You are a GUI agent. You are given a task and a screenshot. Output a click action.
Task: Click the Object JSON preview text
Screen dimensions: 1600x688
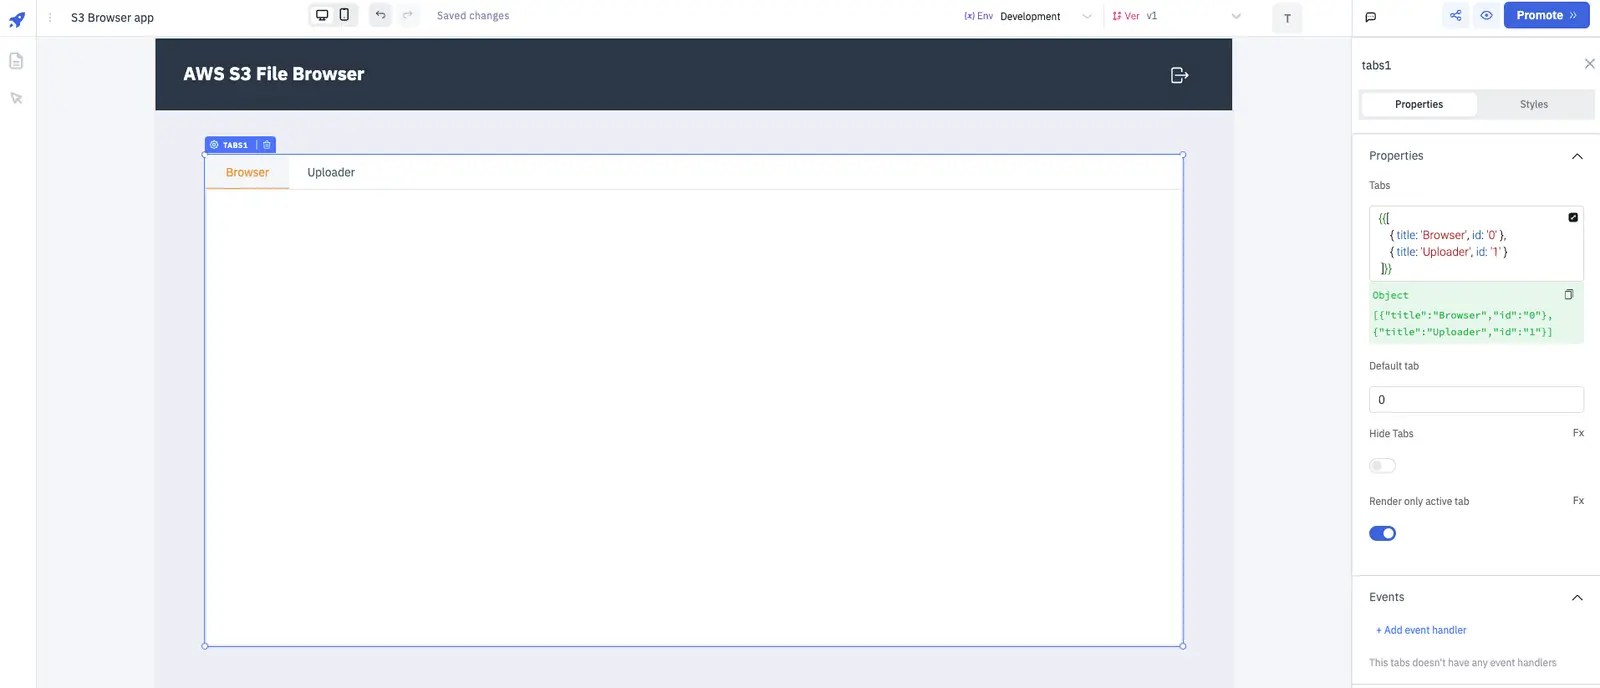1463,323
